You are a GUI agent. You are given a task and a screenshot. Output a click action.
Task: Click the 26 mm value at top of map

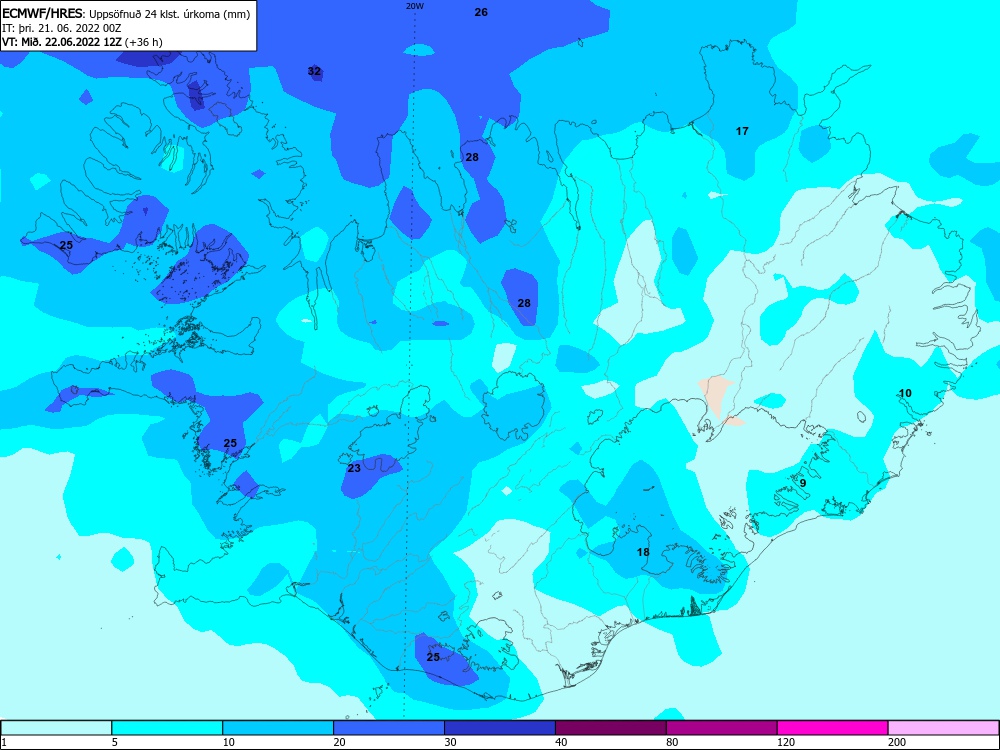(481, 12)
